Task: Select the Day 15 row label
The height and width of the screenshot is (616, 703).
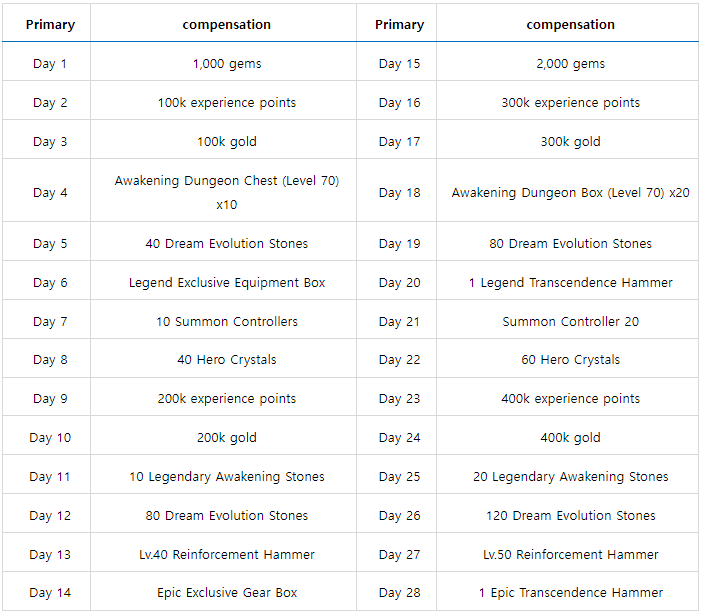Action: (x=399, y=64)
